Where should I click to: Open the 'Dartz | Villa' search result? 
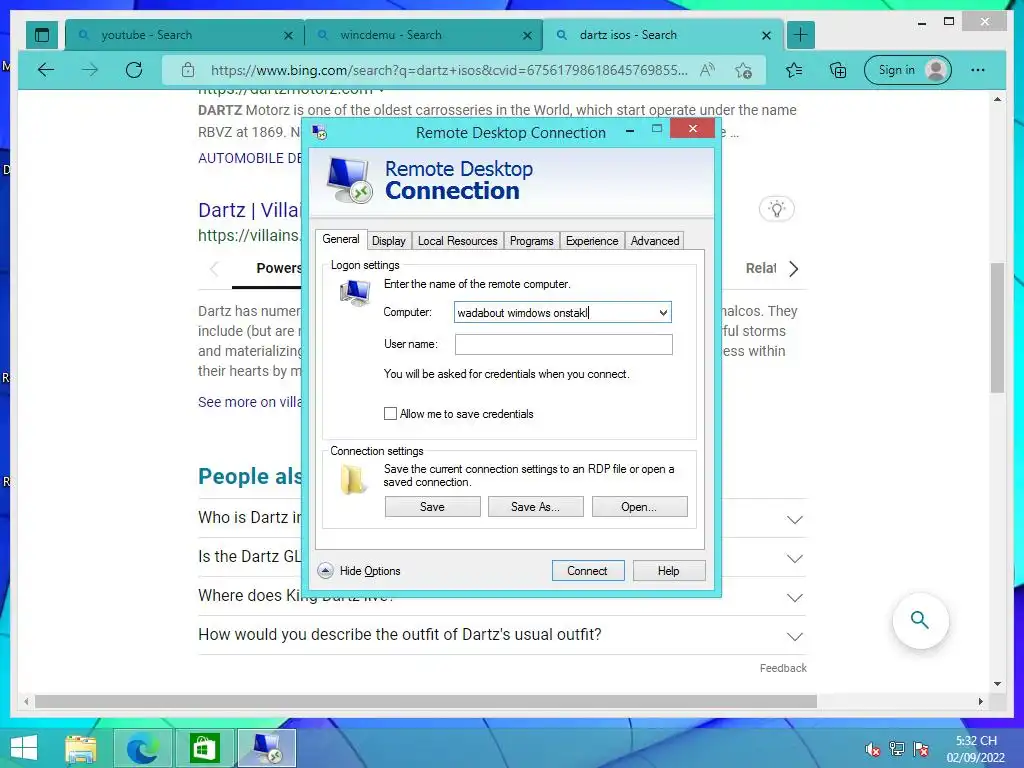[249, 210]
